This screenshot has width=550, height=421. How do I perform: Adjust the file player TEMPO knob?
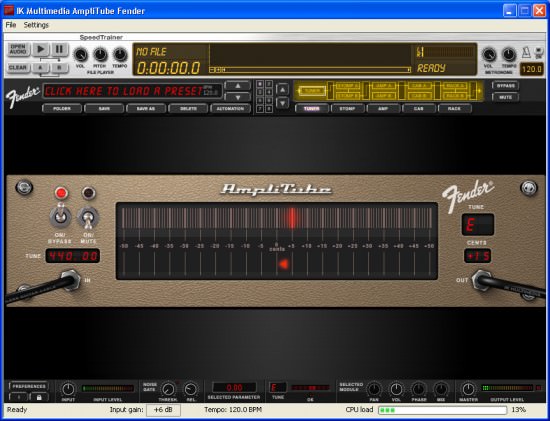[120, 55]
